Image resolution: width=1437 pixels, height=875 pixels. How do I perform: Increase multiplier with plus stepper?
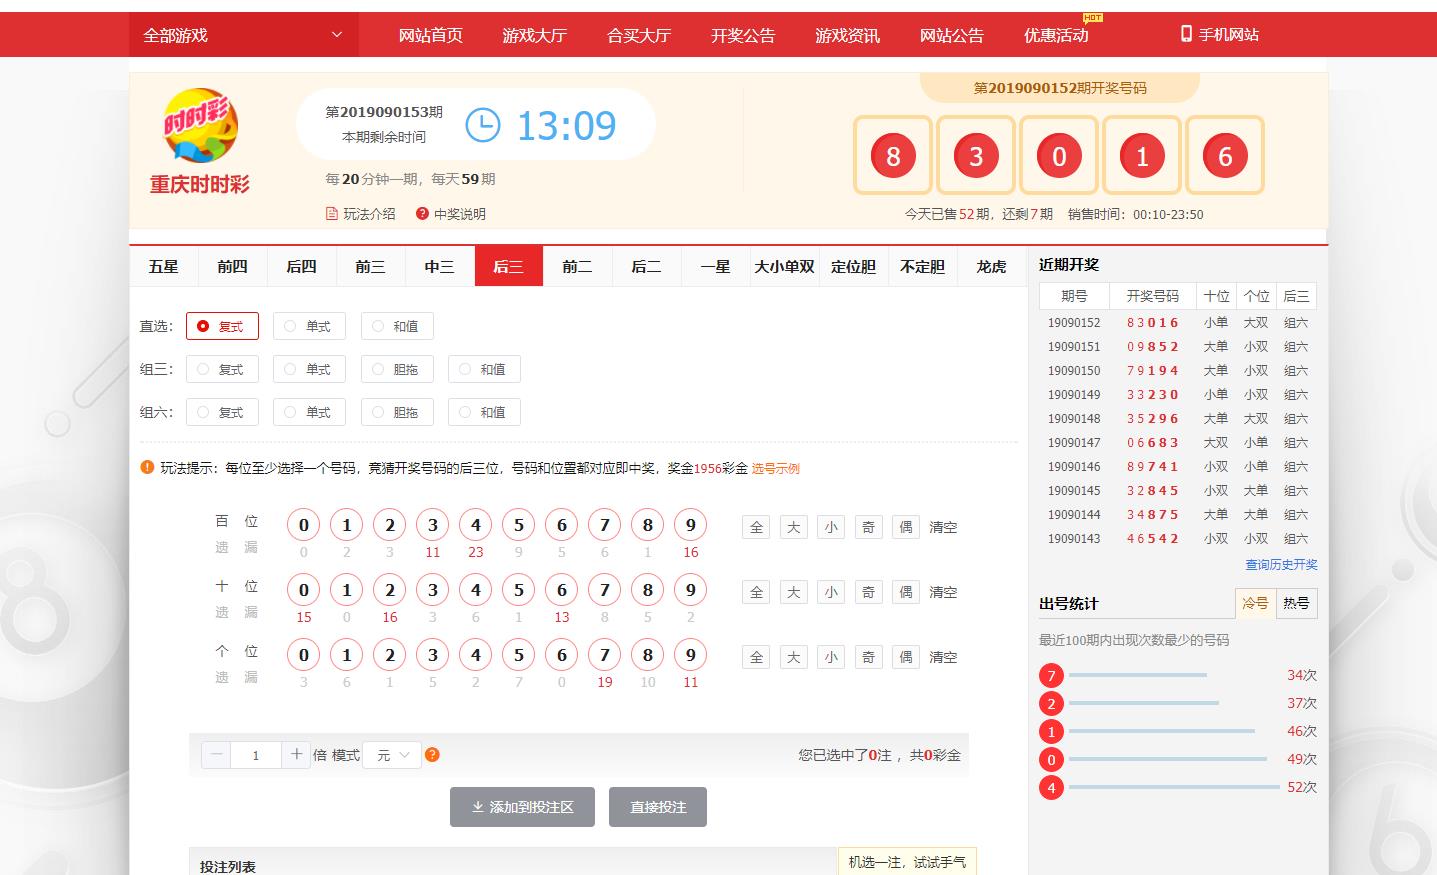click(296, 755)
